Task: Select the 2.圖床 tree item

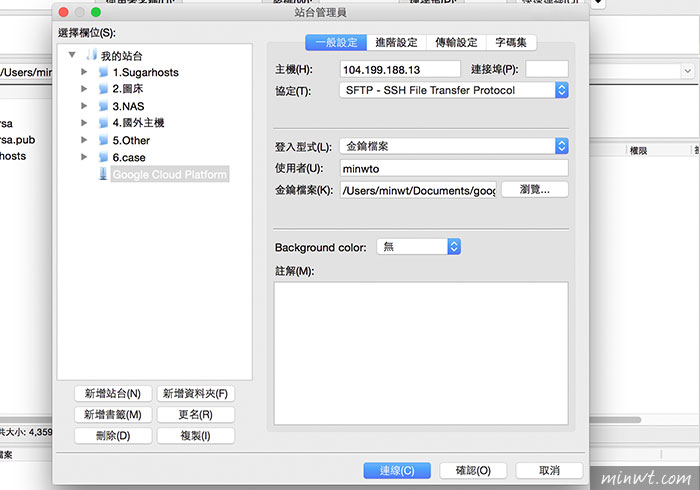Action: (x=128, y=89)
